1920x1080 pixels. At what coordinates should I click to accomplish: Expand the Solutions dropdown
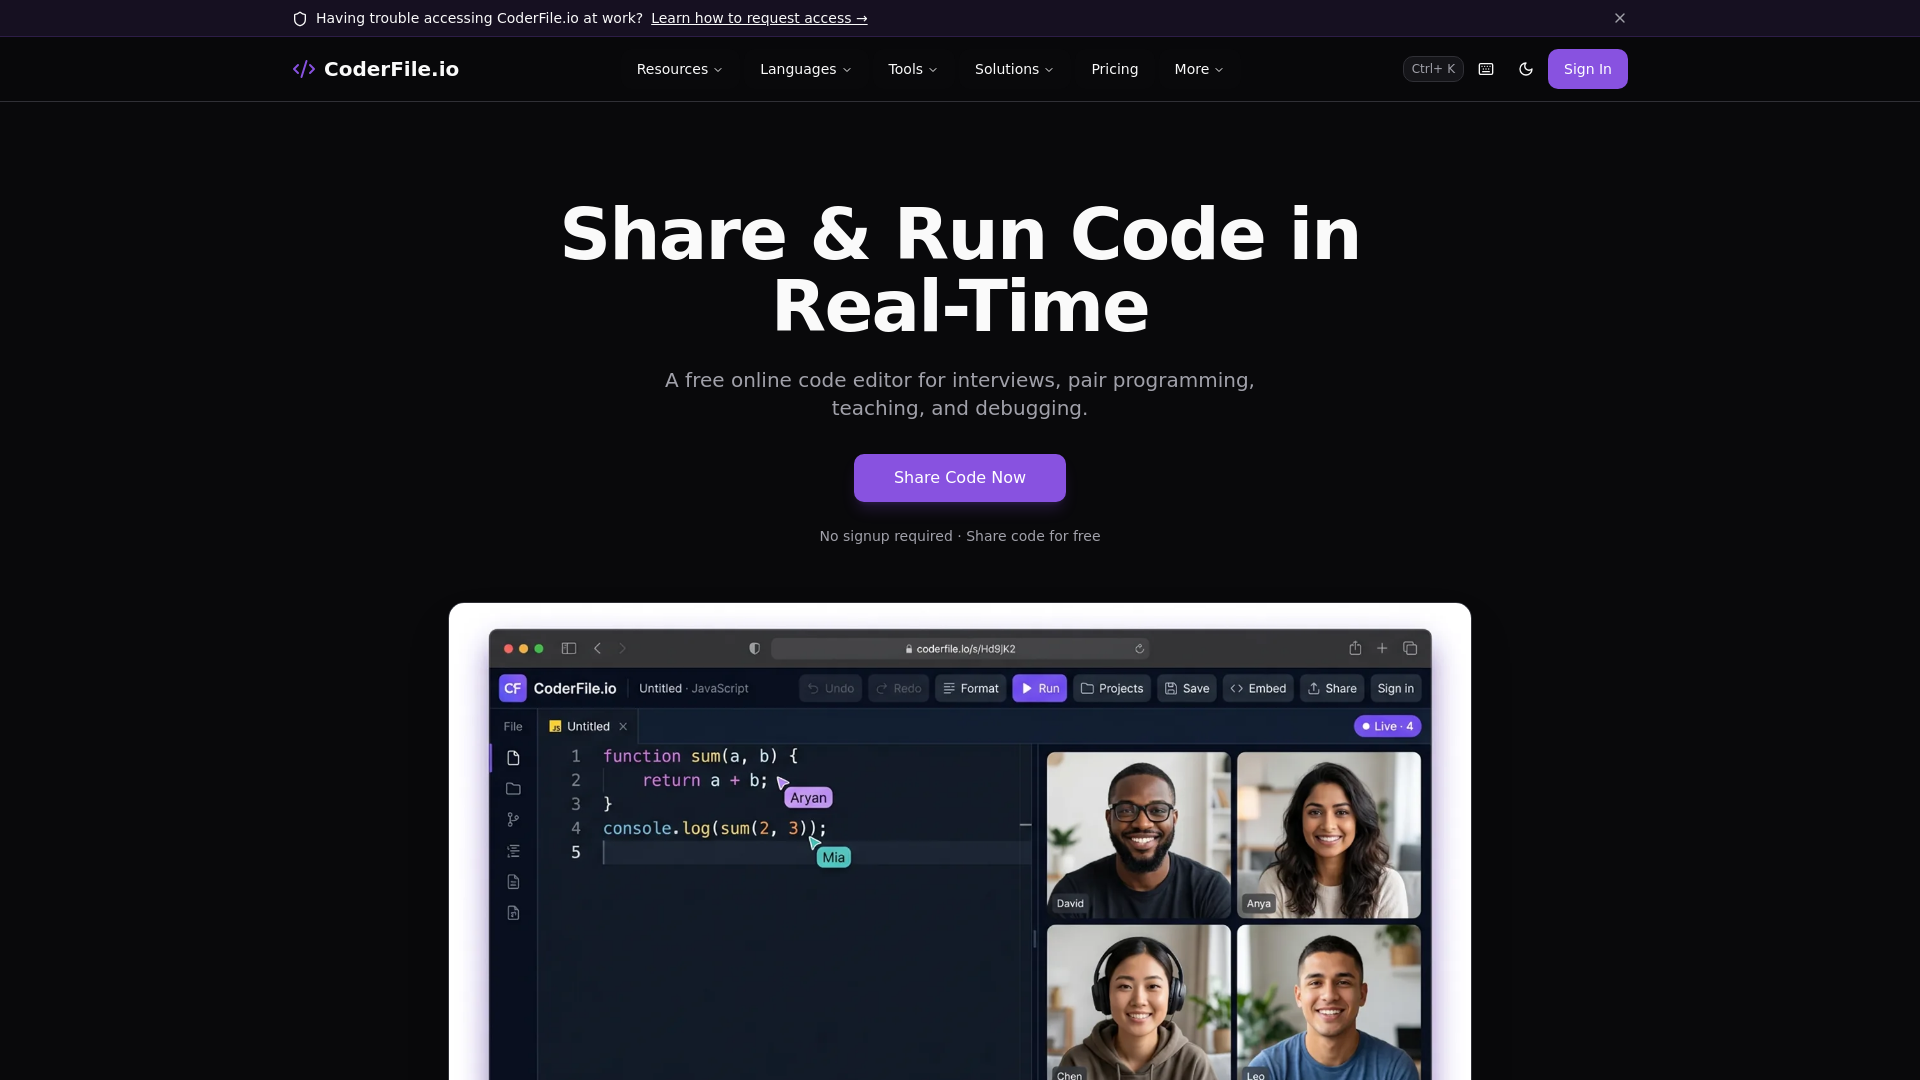pos(1014,69)
